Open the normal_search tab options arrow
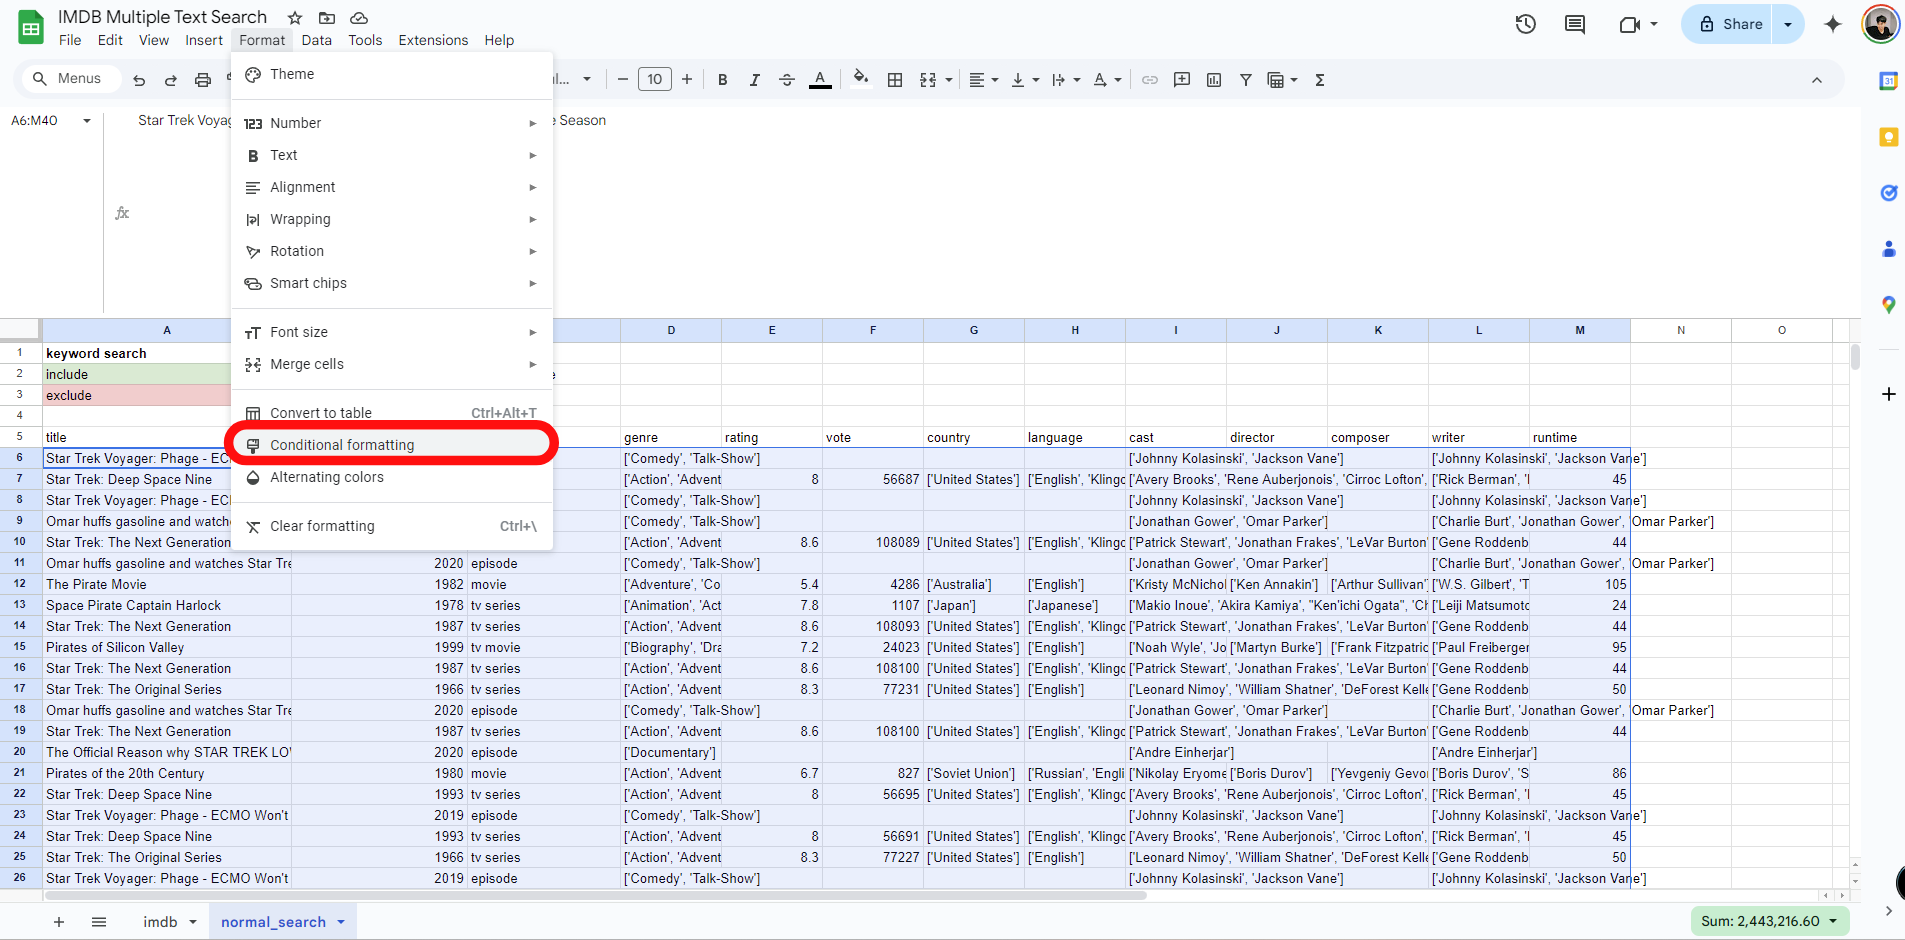 point(341,922)
